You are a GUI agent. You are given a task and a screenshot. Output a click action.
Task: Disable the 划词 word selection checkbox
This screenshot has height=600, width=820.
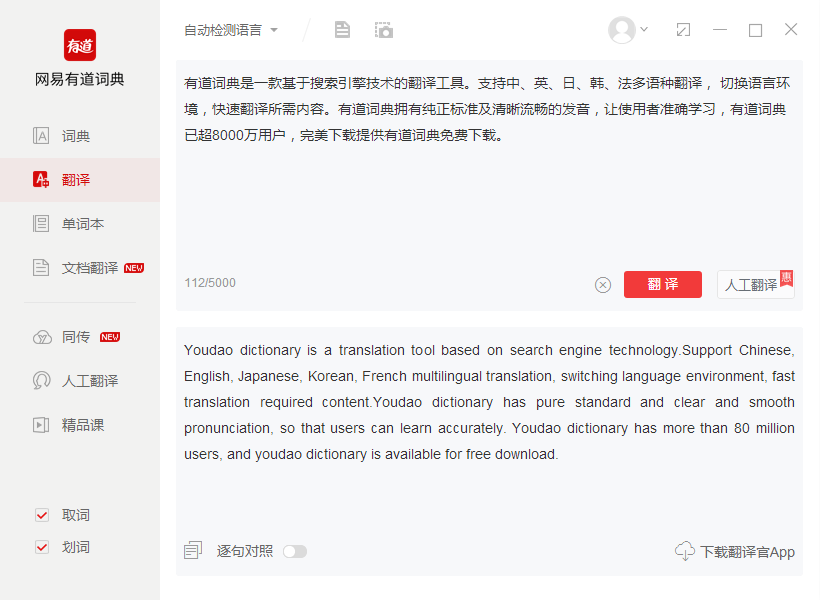tap(42, 546)
